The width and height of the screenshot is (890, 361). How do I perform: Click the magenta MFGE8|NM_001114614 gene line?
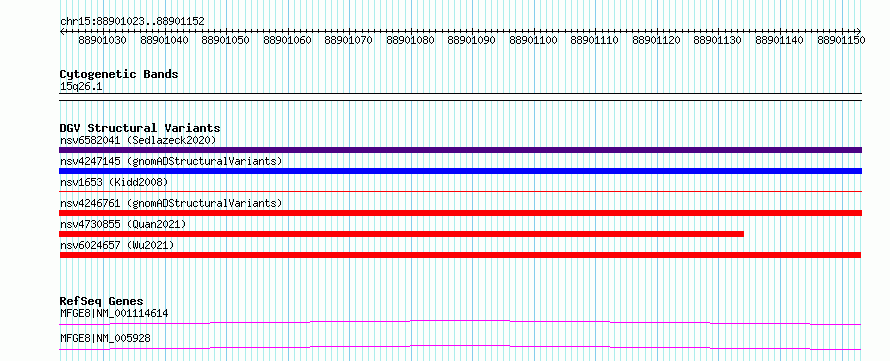coord(460,322)
